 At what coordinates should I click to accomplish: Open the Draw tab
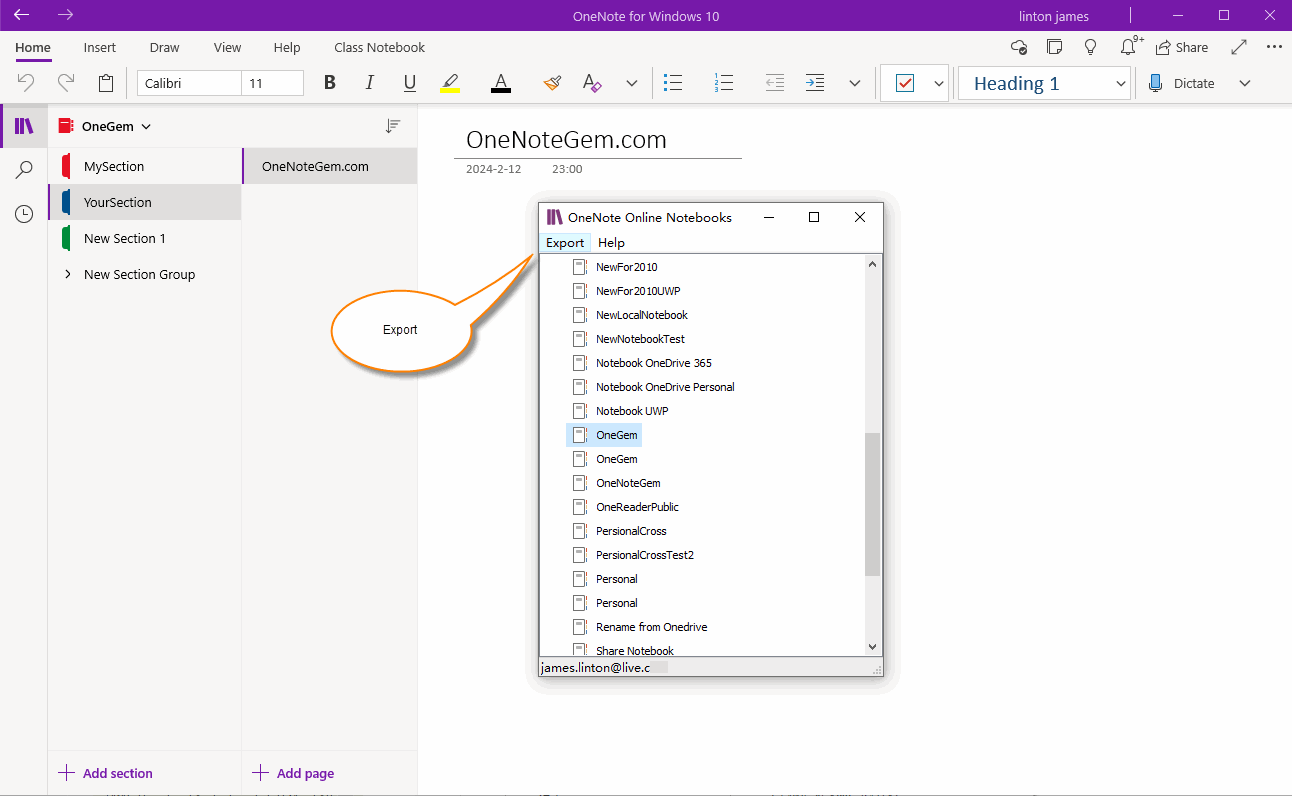coord(165,47)
